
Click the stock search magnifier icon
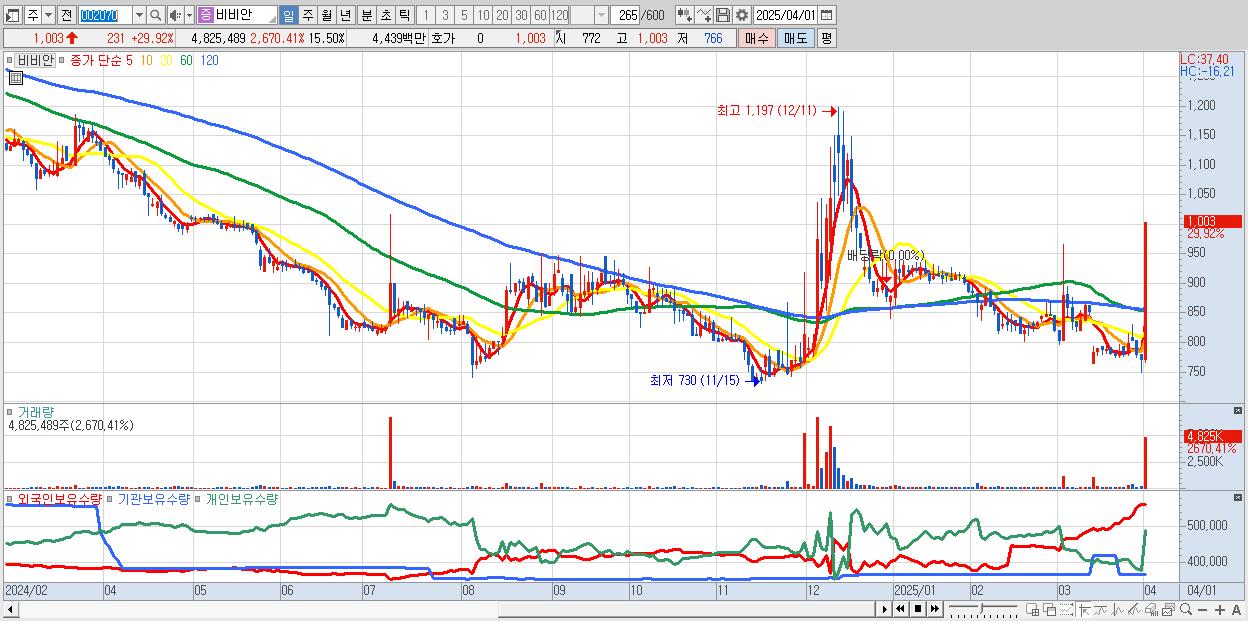pyautogui.click(x=155, y=15)
